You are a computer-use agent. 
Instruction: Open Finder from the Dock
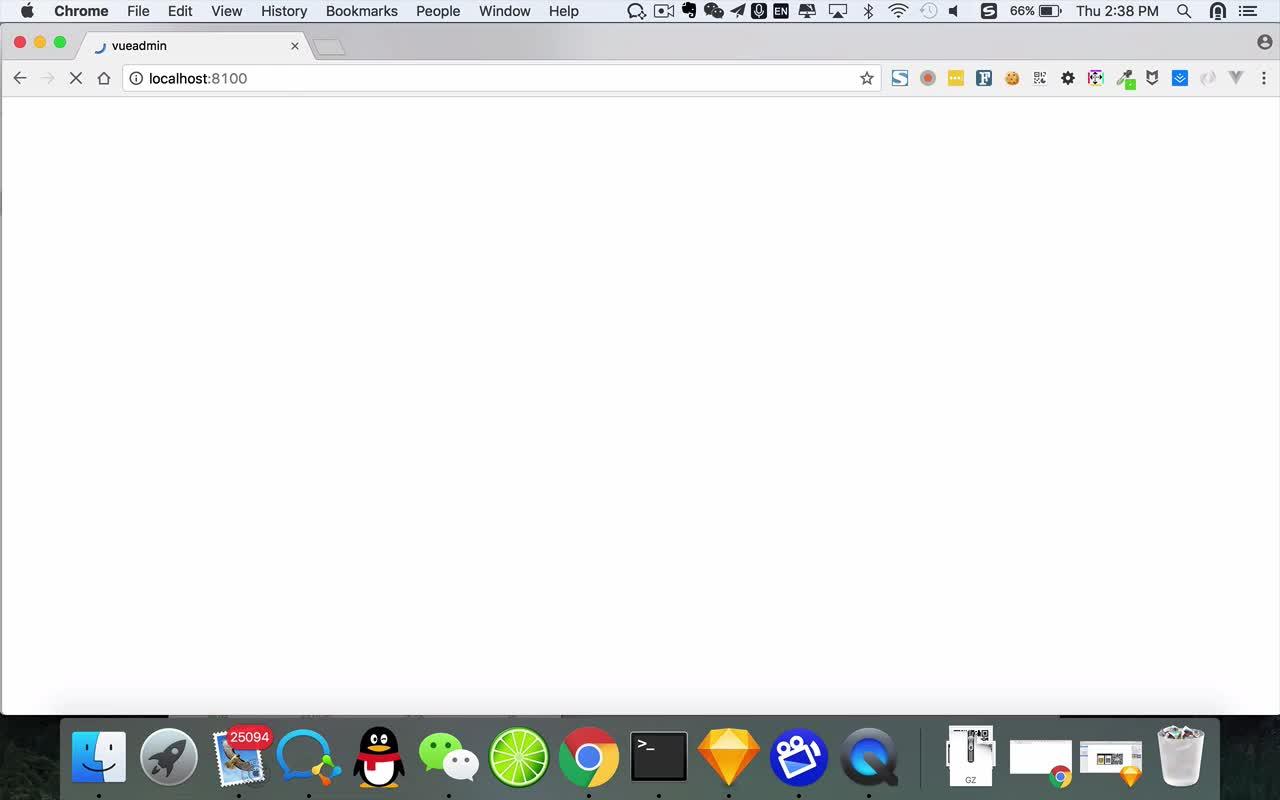(x=99, y=757)
